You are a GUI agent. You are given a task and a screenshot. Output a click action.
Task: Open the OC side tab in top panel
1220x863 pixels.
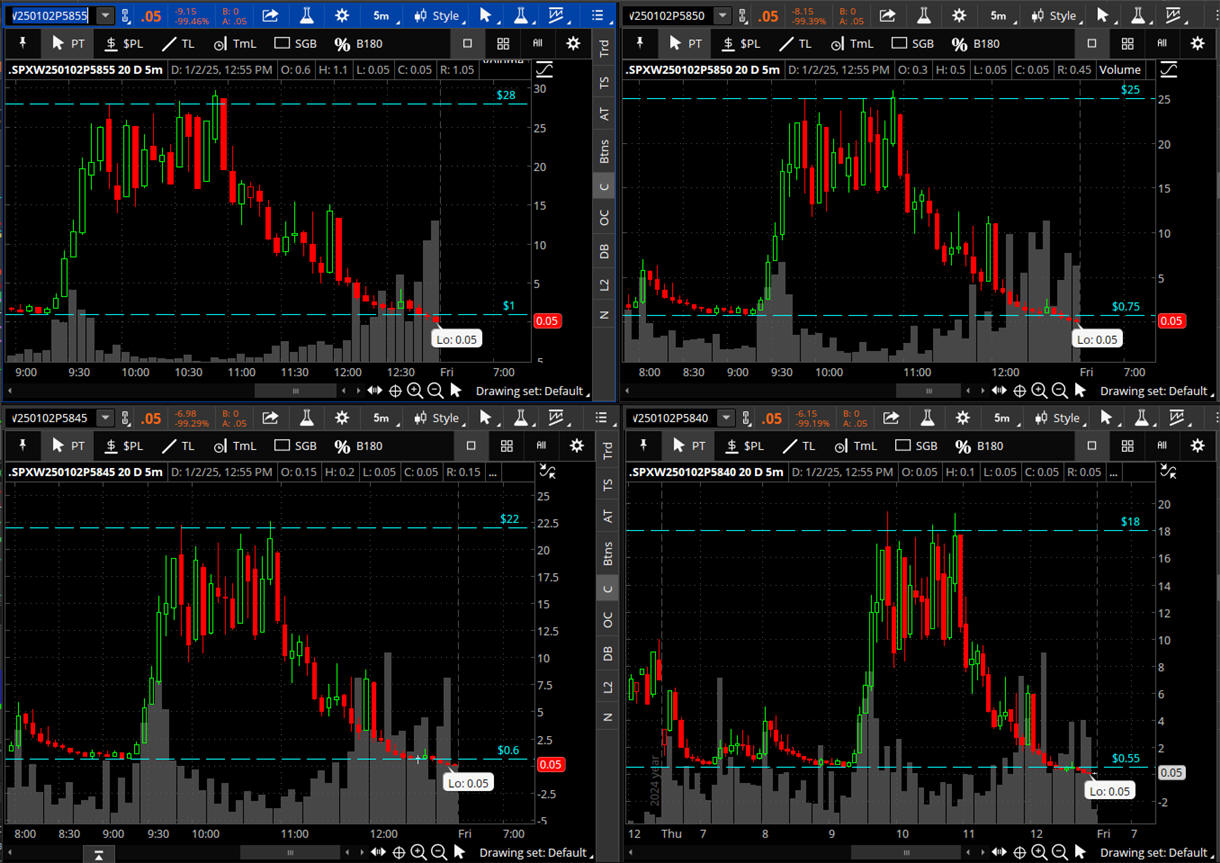(x=604, y=218)
